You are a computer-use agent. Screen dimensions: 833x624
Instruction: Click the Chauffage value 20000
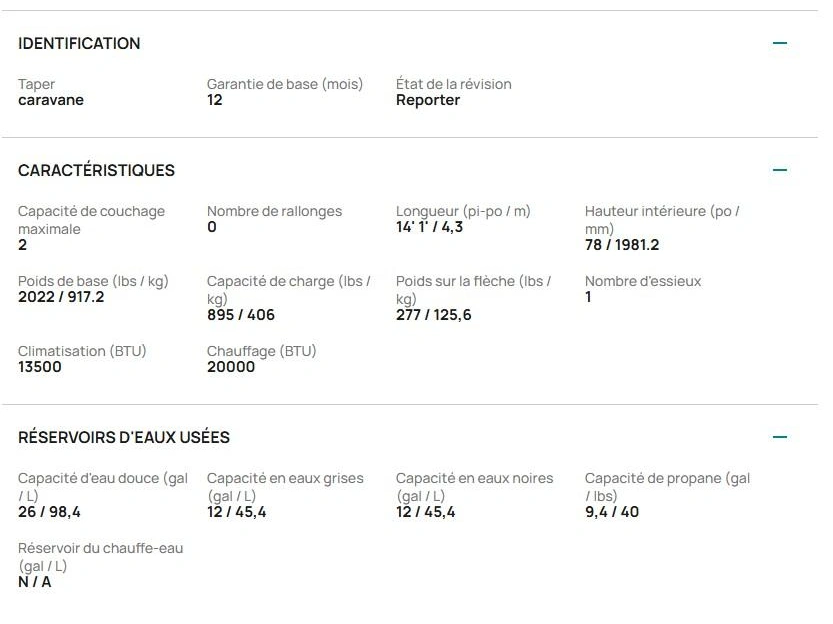[x=231, y=367]
